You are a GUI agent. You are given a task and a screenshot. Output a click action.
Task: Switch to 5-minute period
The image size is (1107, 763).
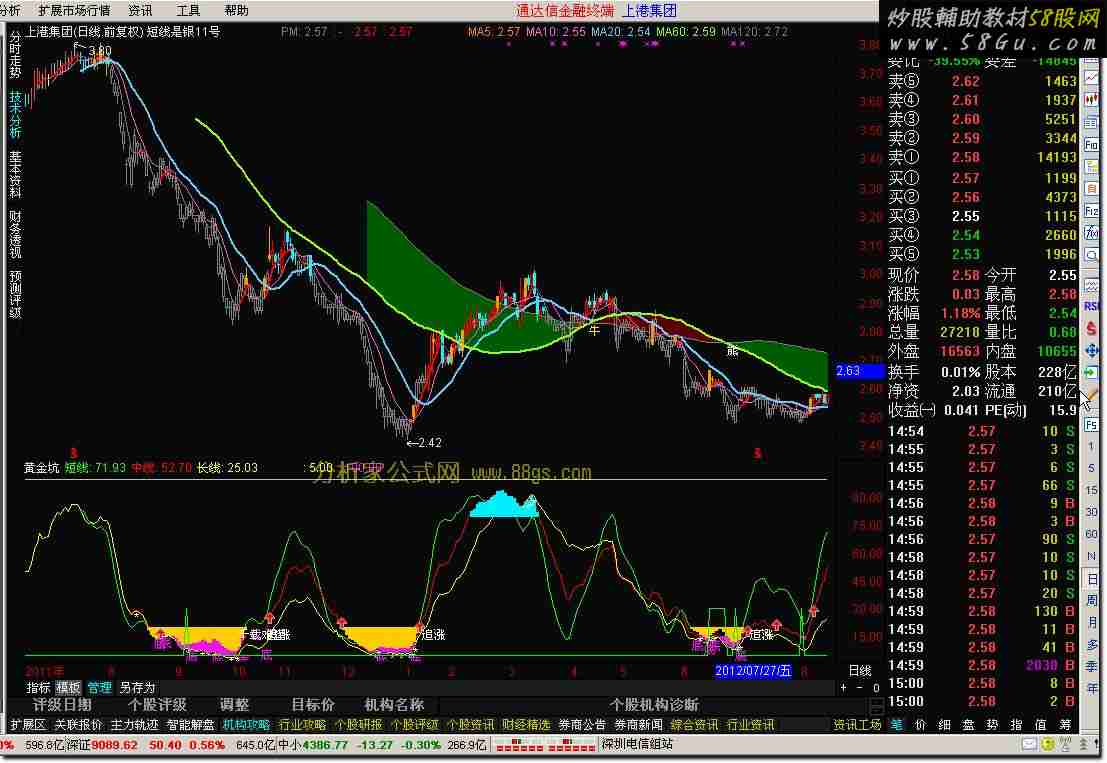point(1091,468)
